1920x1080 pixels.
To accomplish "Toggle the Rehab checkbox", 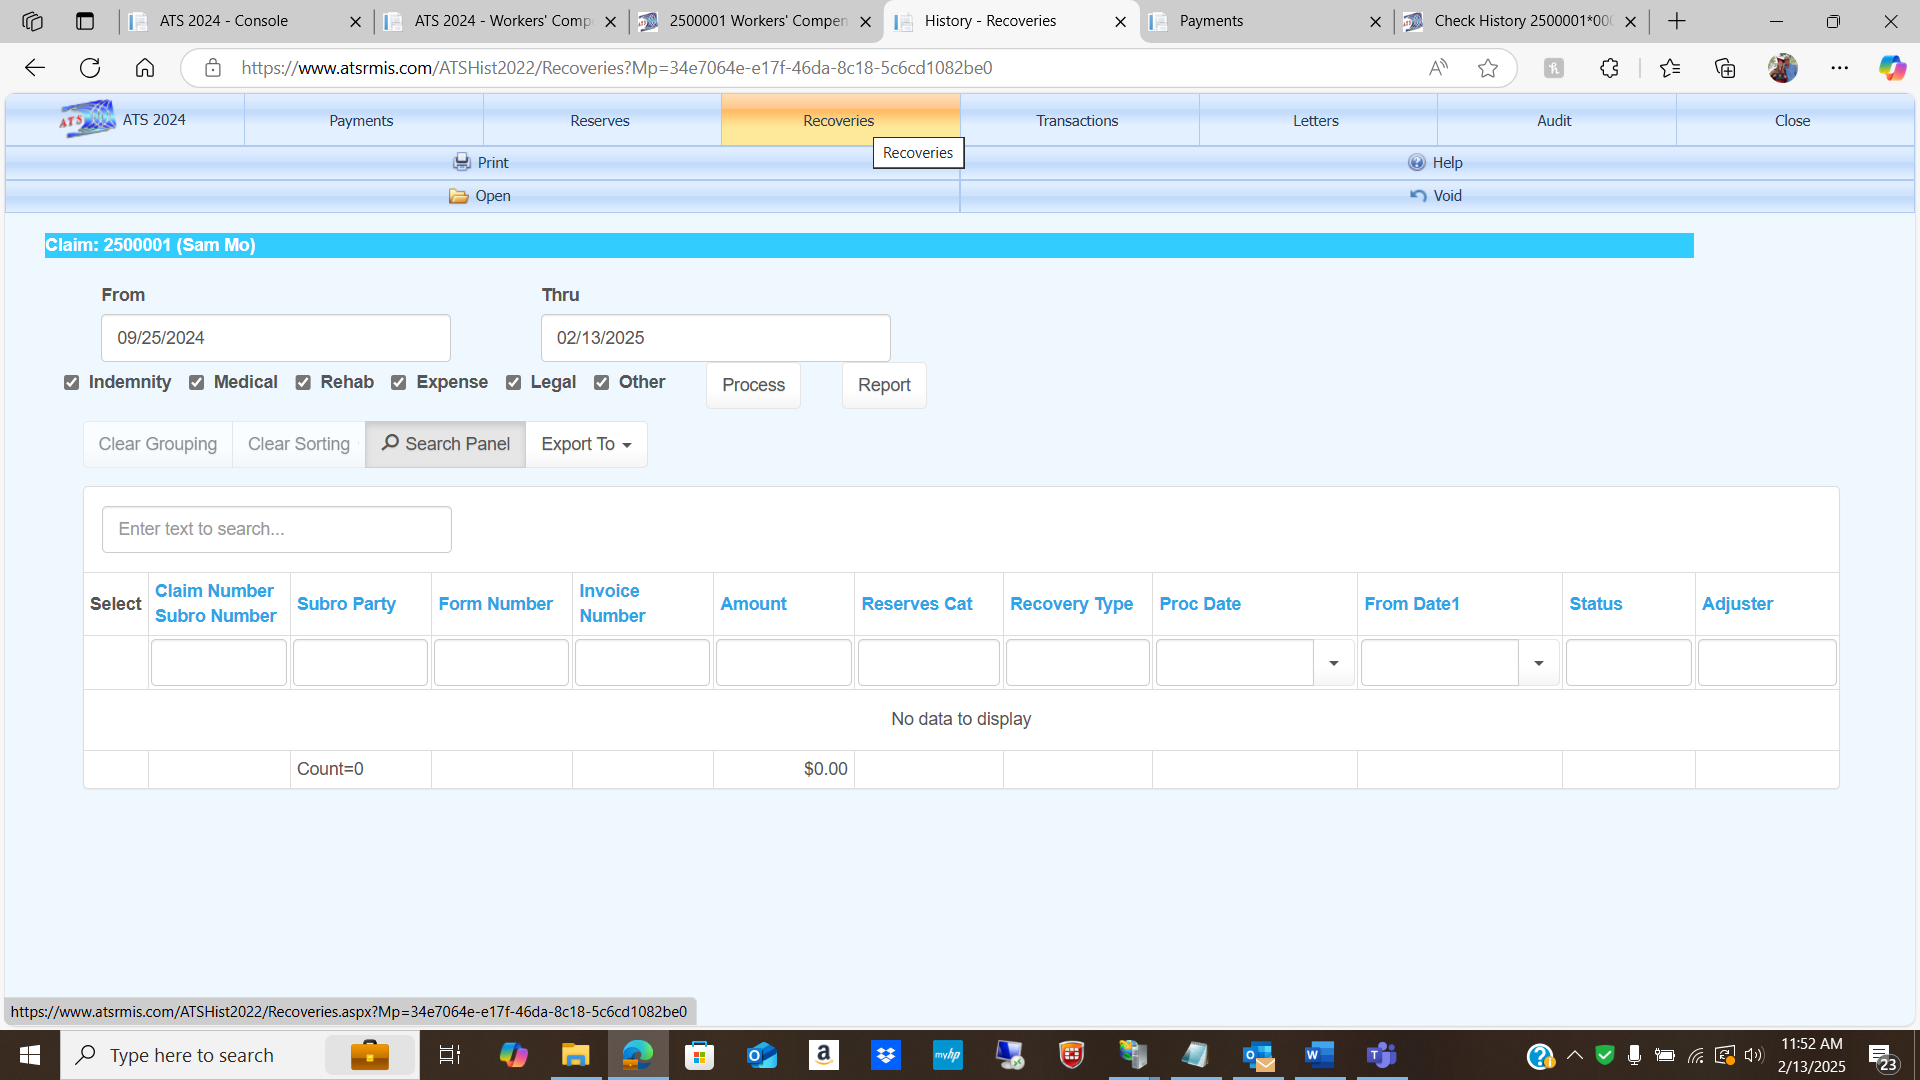I will coord(303,383).
